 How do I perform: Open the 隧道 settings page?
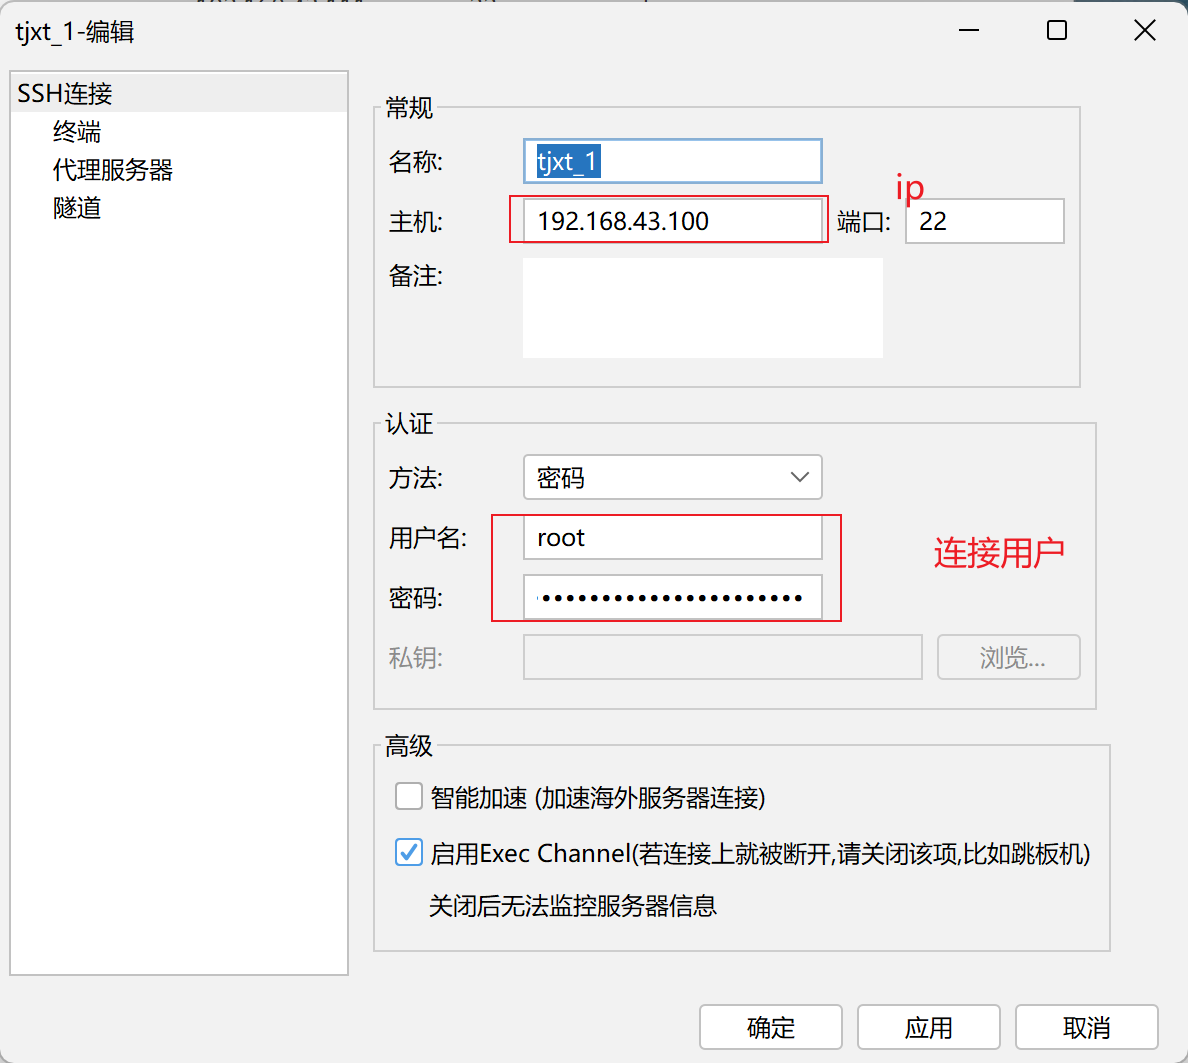coord(77,208)
